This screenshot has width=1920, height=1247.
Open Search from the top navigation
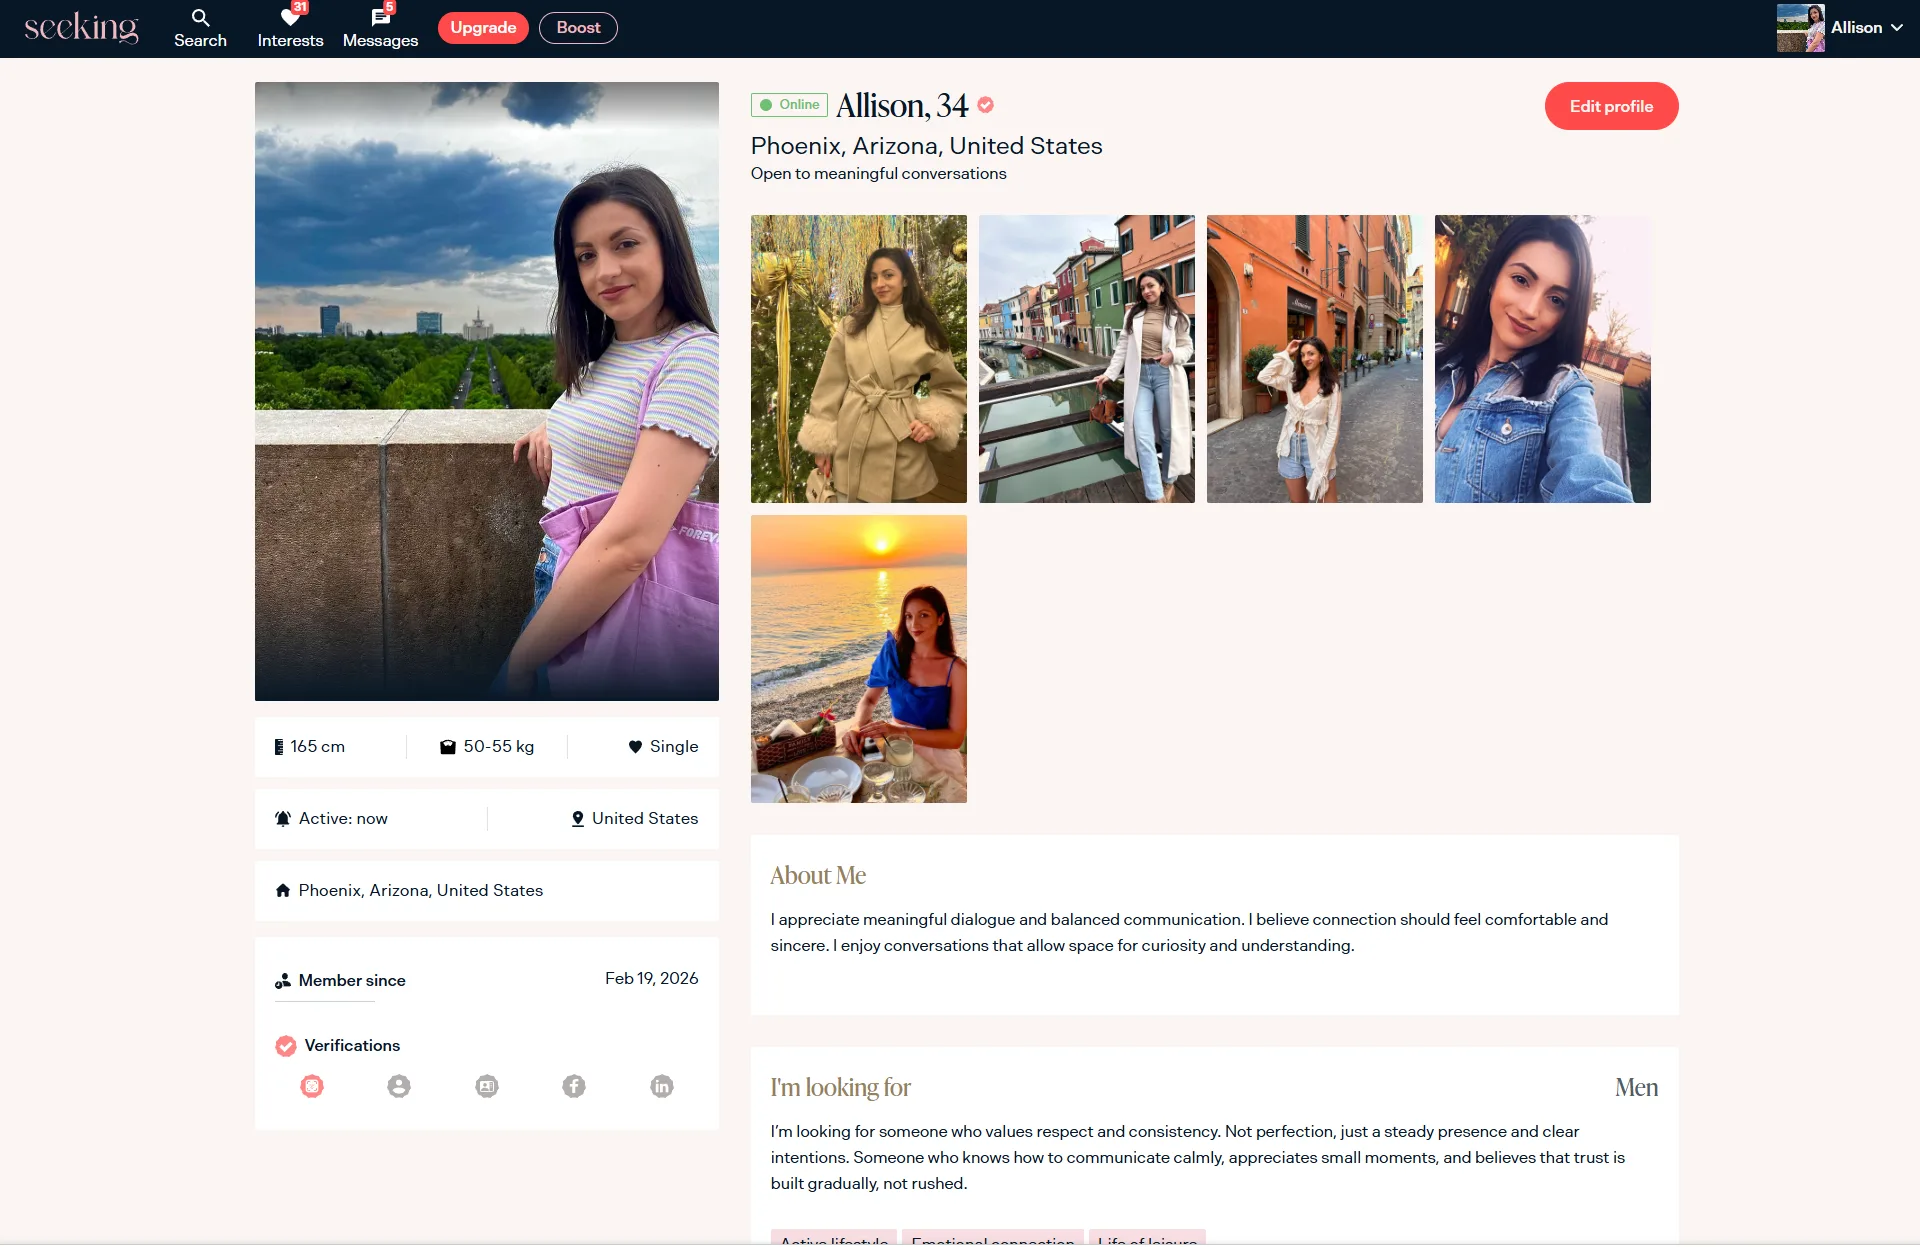tap(200, 28)
